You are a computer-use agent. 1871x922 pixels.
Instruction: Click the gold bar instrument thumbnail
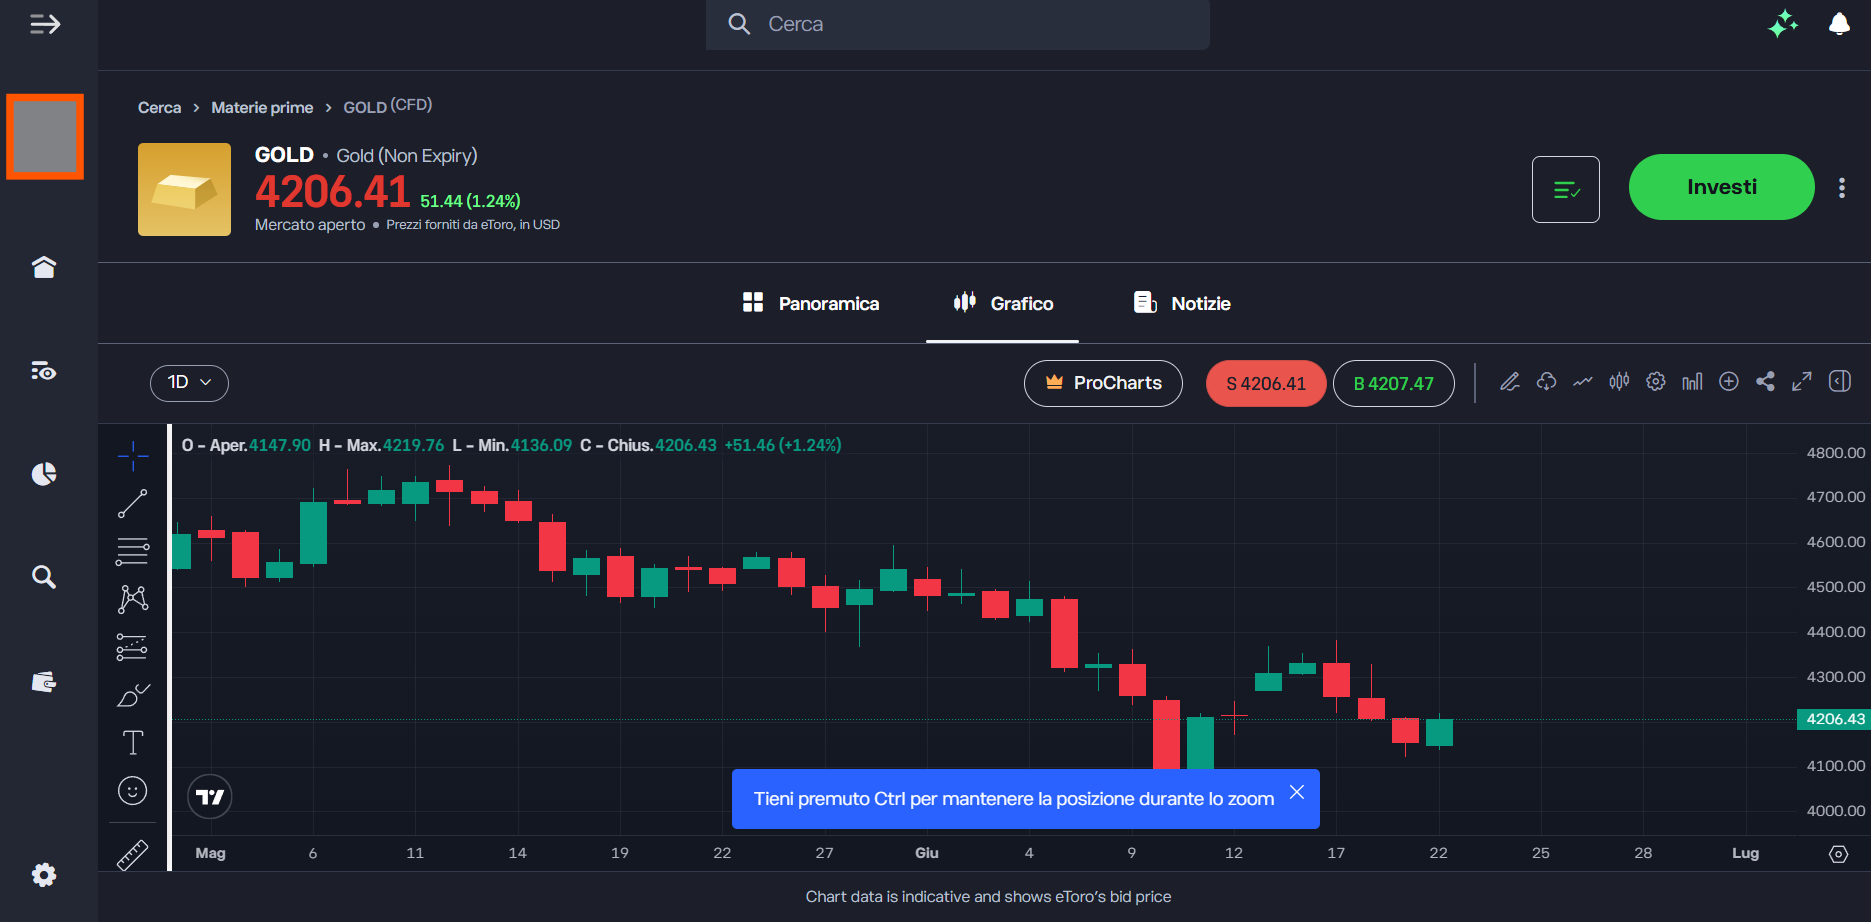184,189
